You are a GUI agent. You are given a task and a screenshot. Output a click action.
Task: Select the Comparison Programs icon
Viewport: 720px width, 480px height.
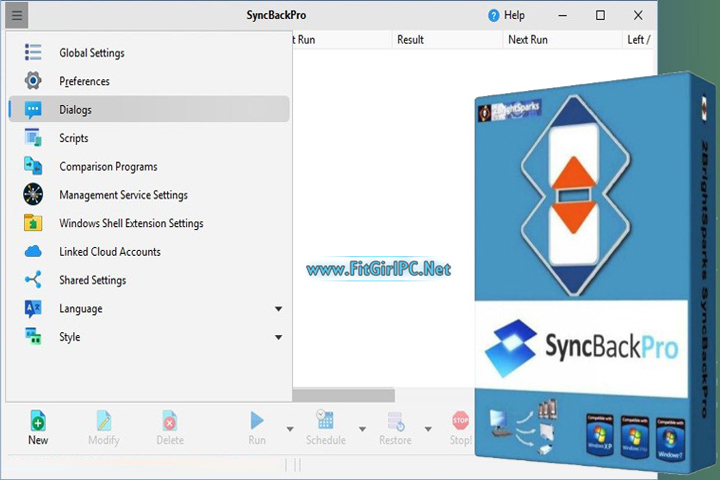[33, 166]
